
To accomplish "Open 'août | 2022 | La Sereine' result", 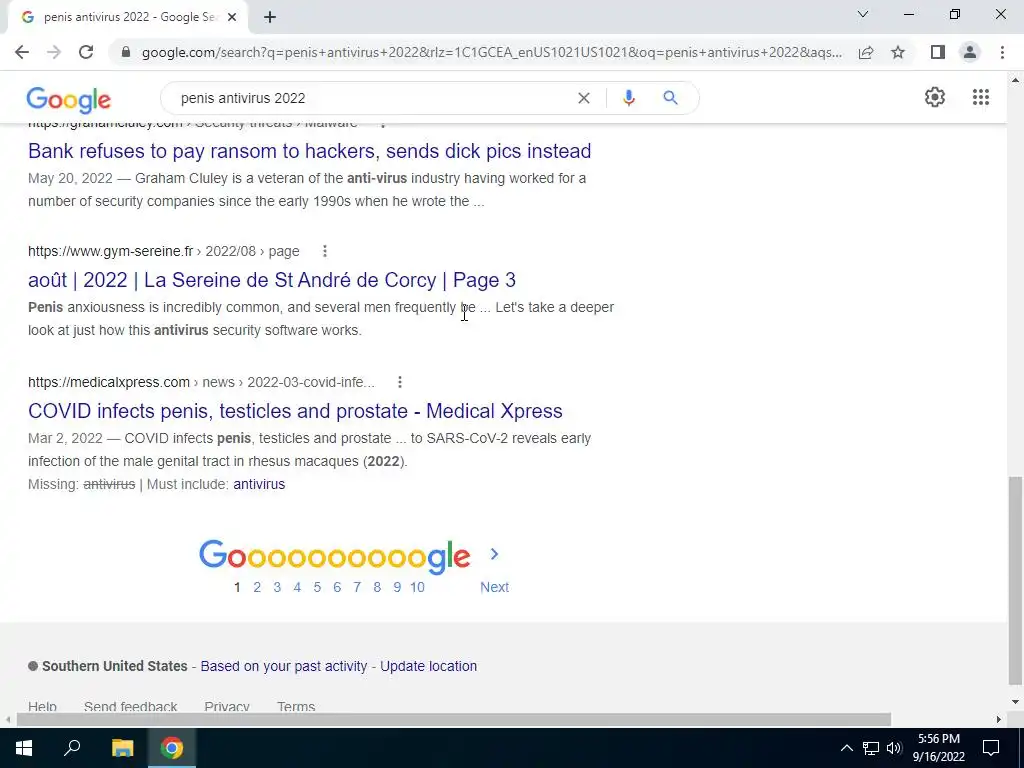I will point(272,280).
